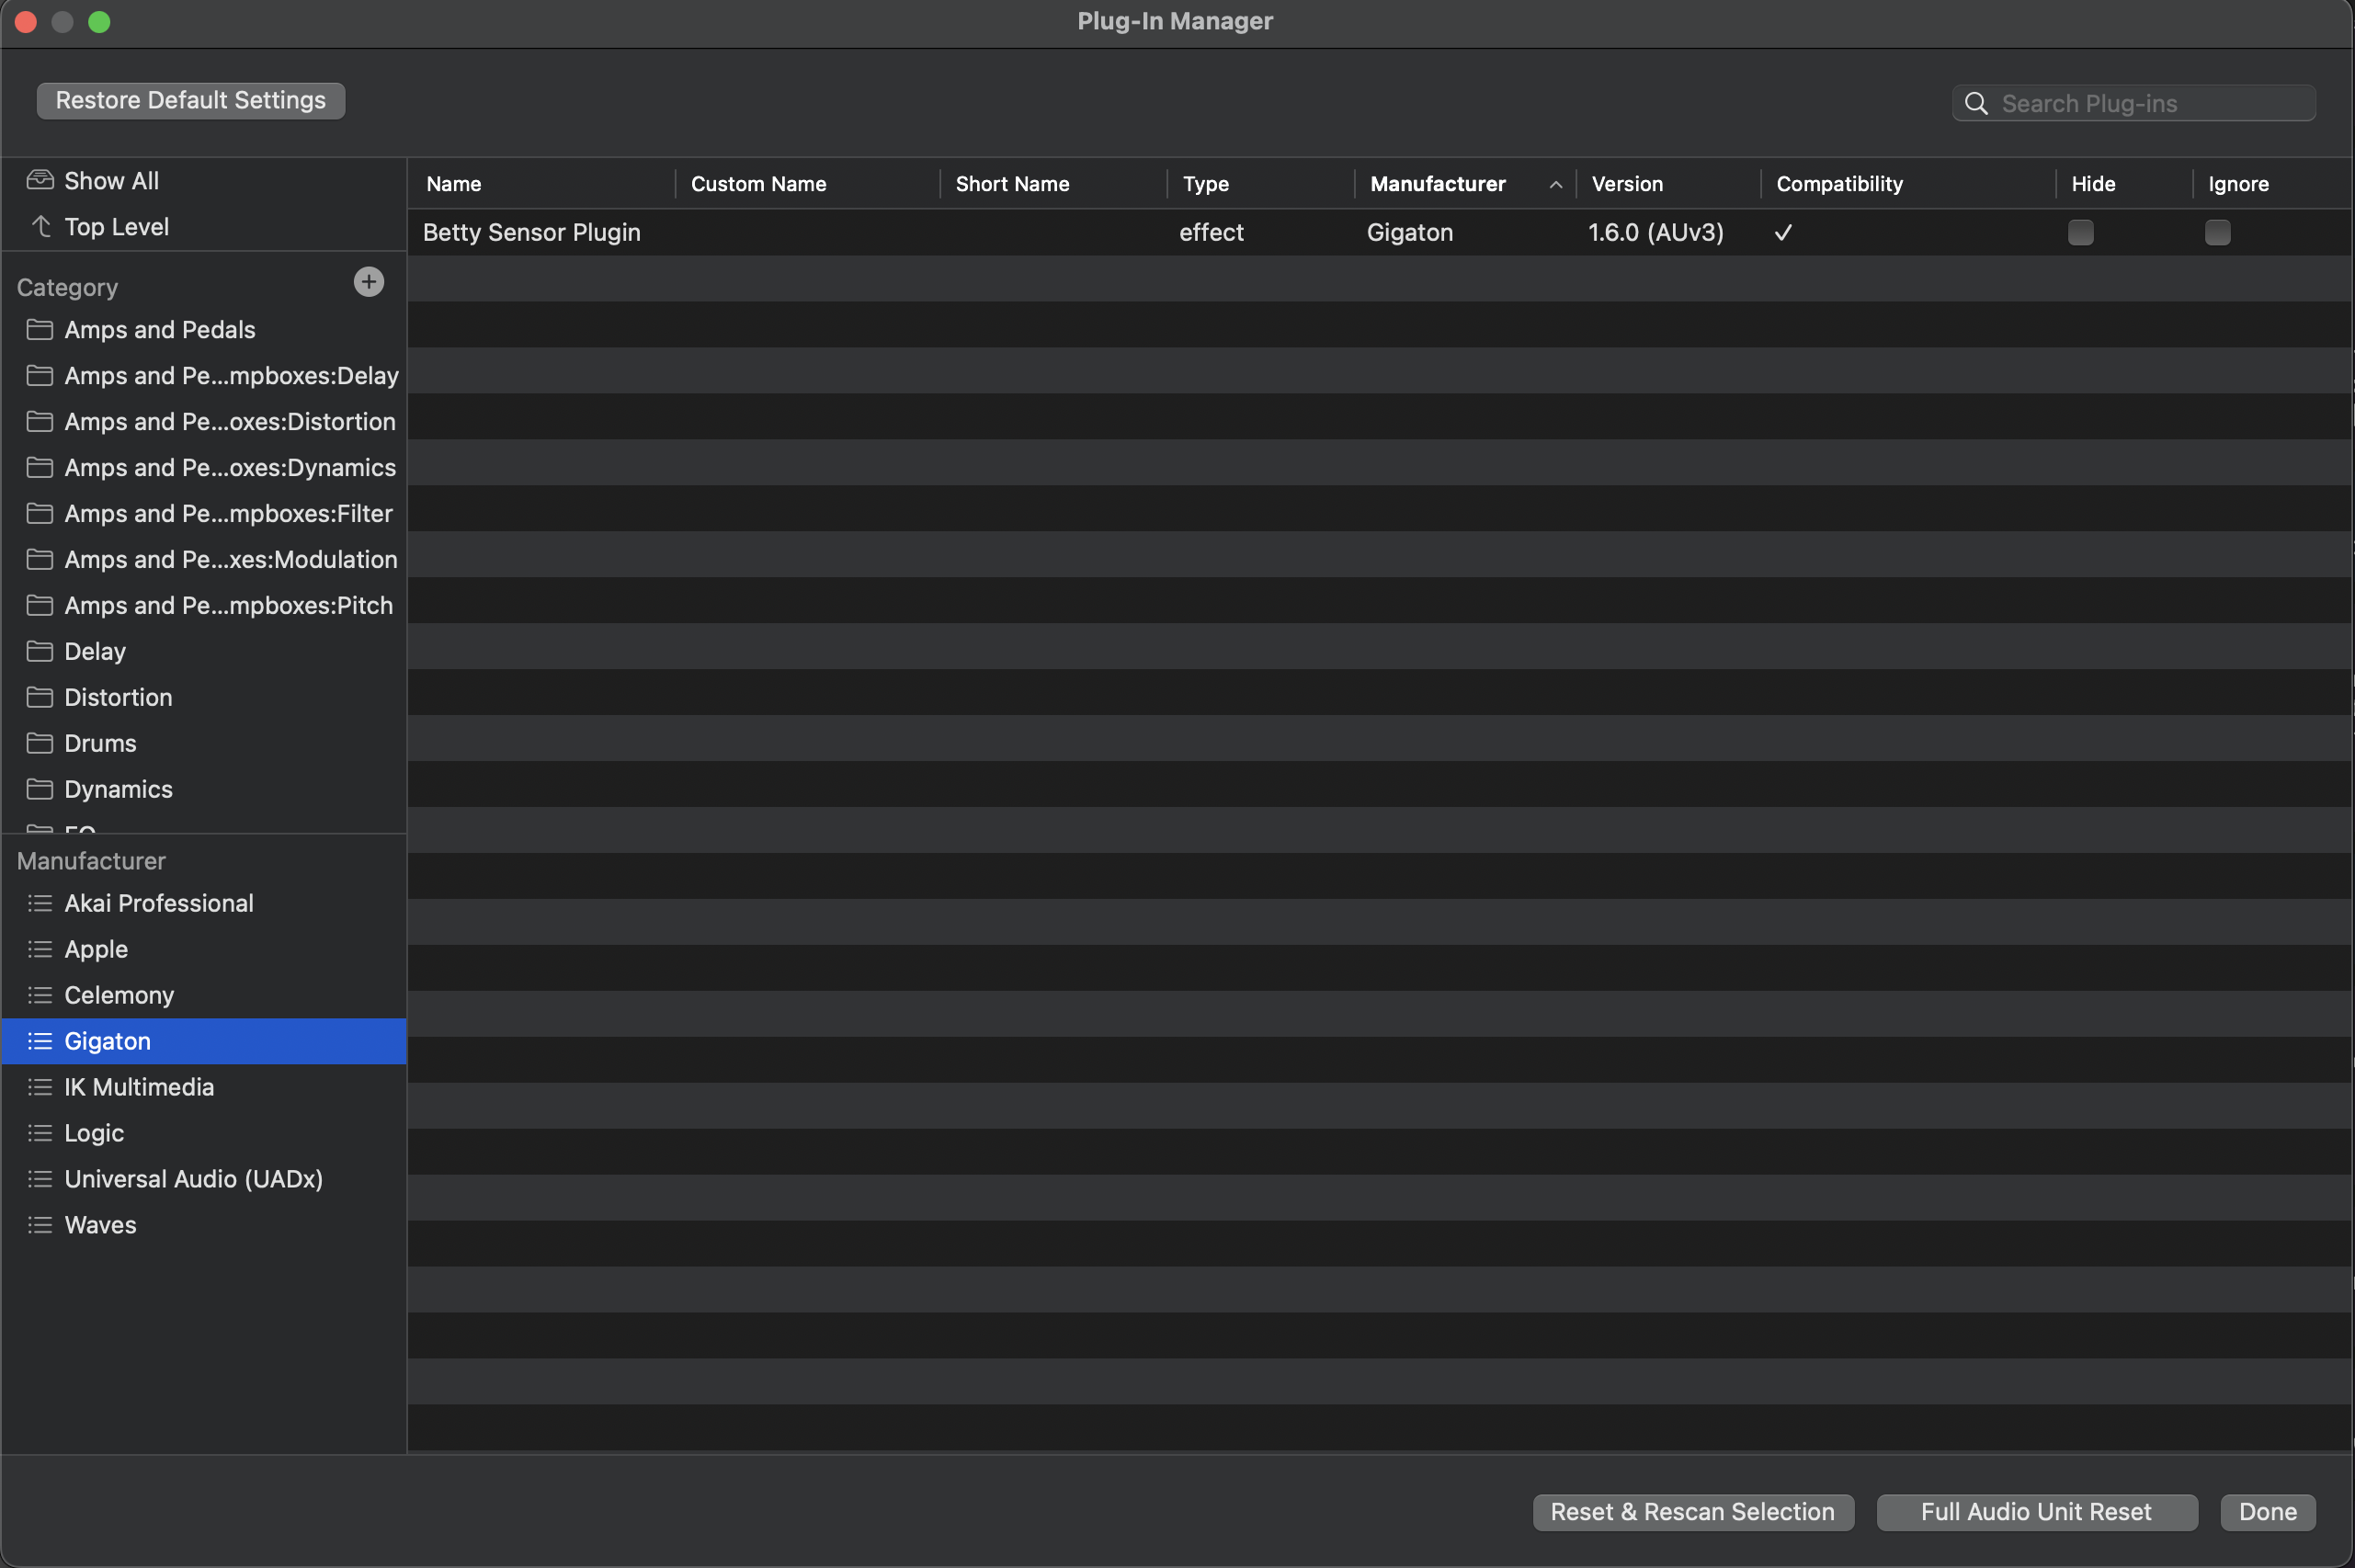Click the plus icon to add a category
The height and width of the screenshot is (1568, 2355).
[368, 281]
